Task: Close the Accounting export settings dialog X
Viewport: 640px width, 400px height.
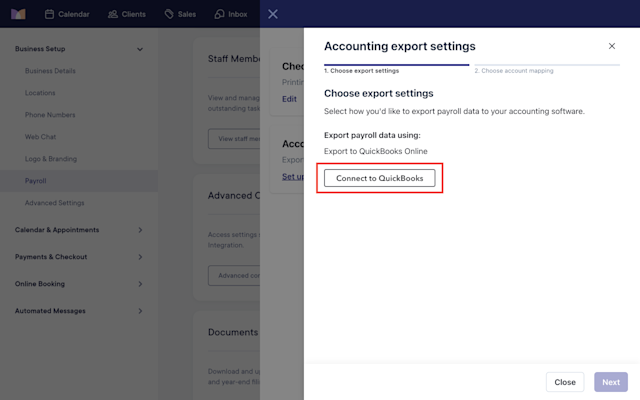Action: [611, 46]
